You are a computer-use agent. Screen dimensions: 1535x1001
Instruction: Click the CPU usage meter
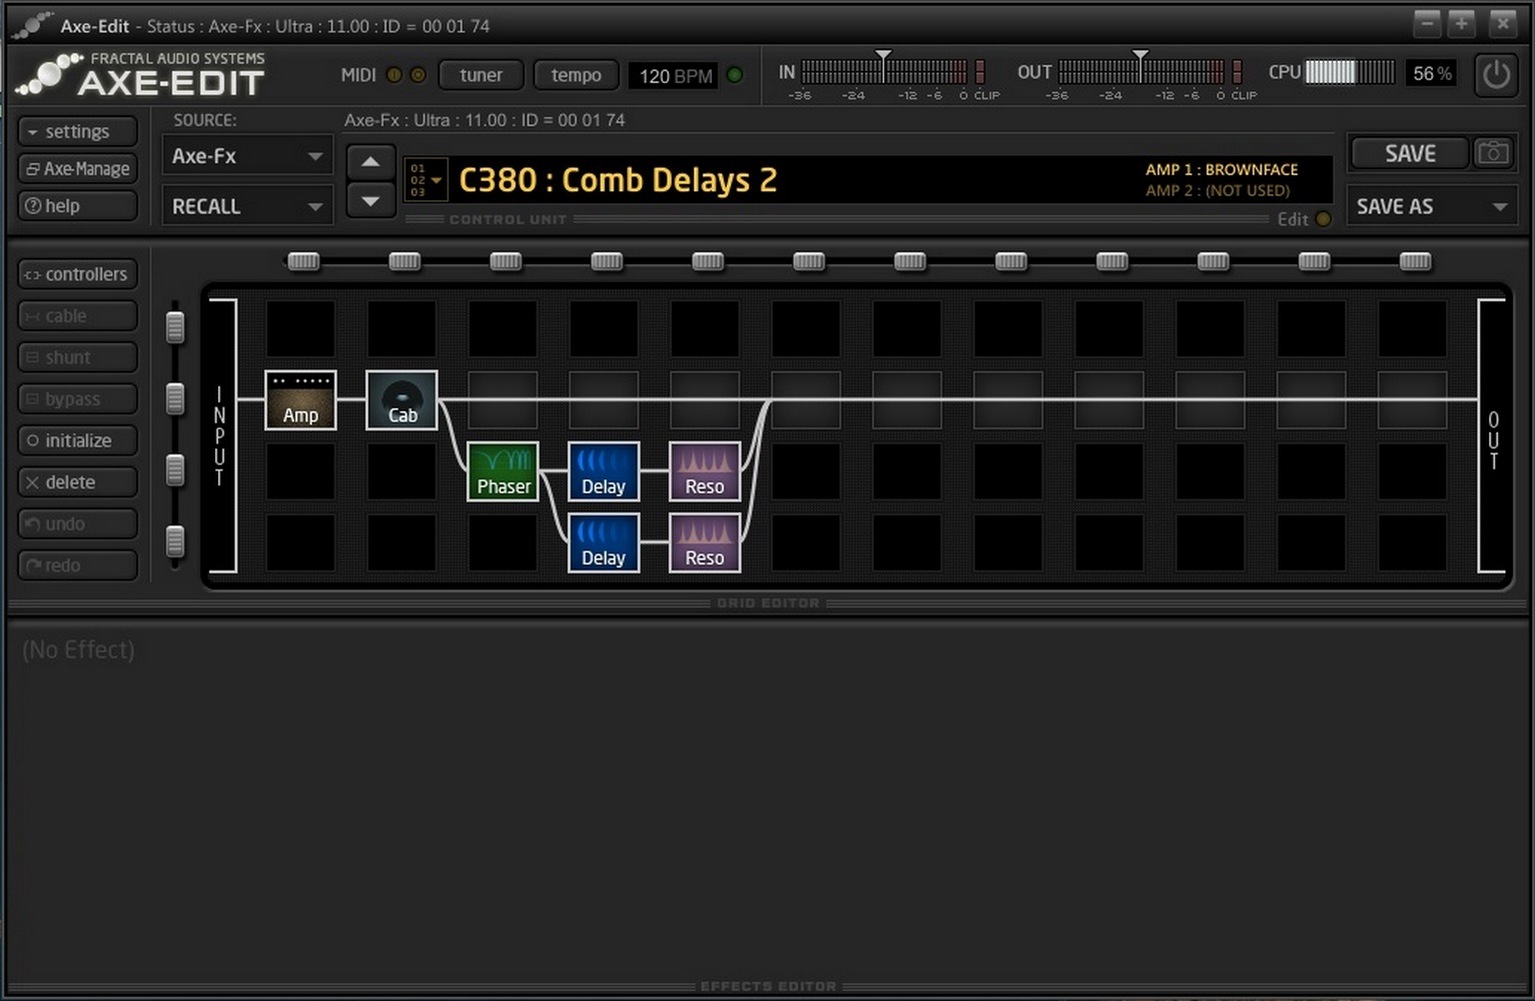[x=1349, y=72]
